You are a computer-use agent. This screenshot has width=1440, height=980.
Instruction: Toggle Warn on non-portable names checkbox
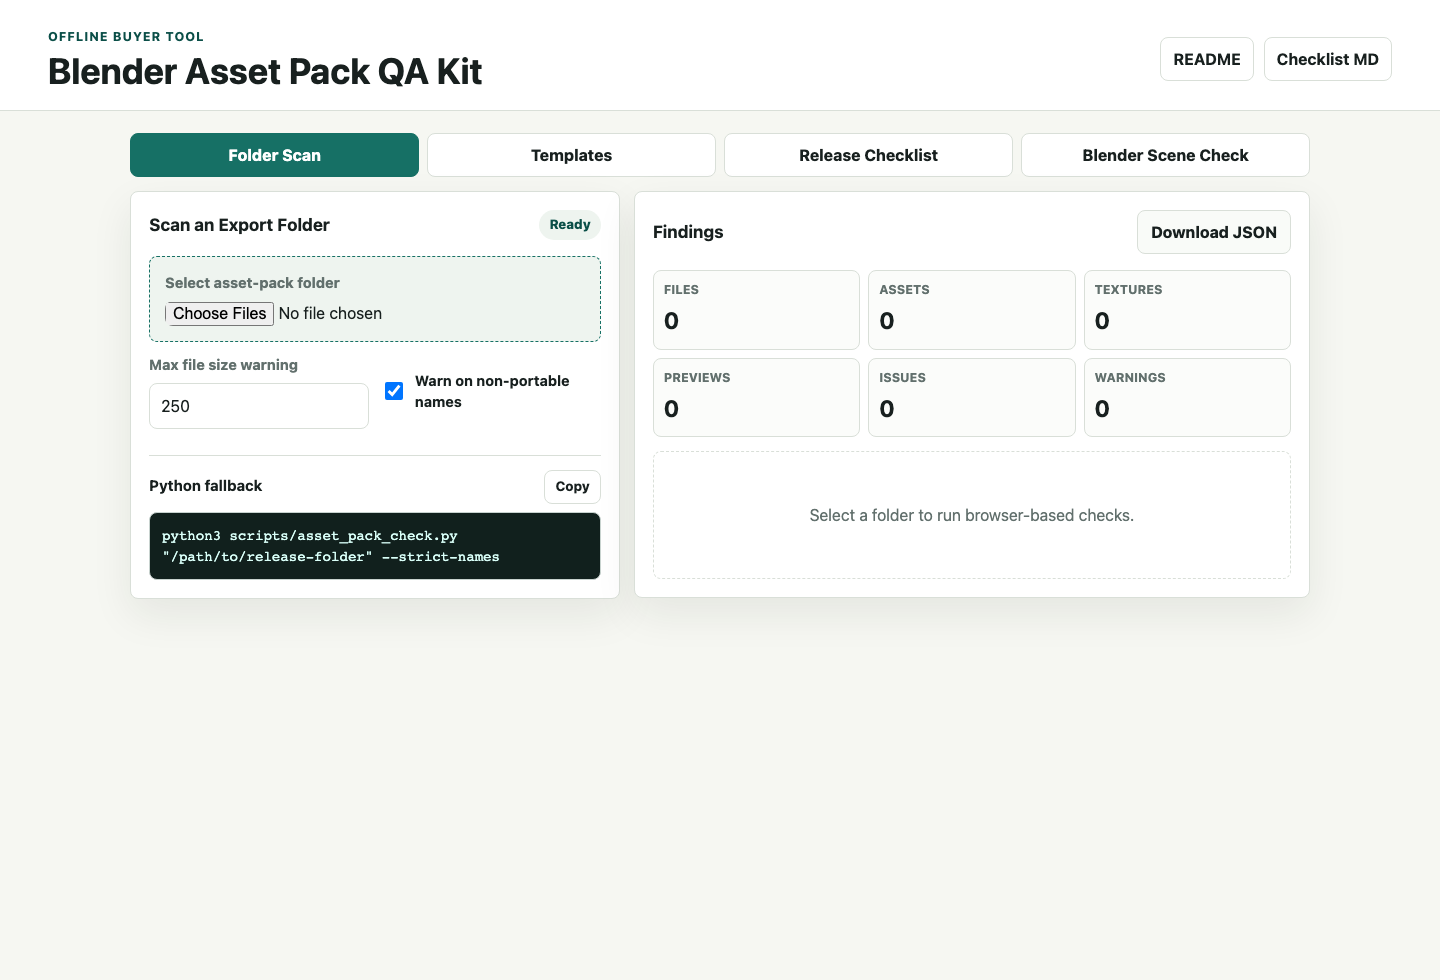click(394, 391)
